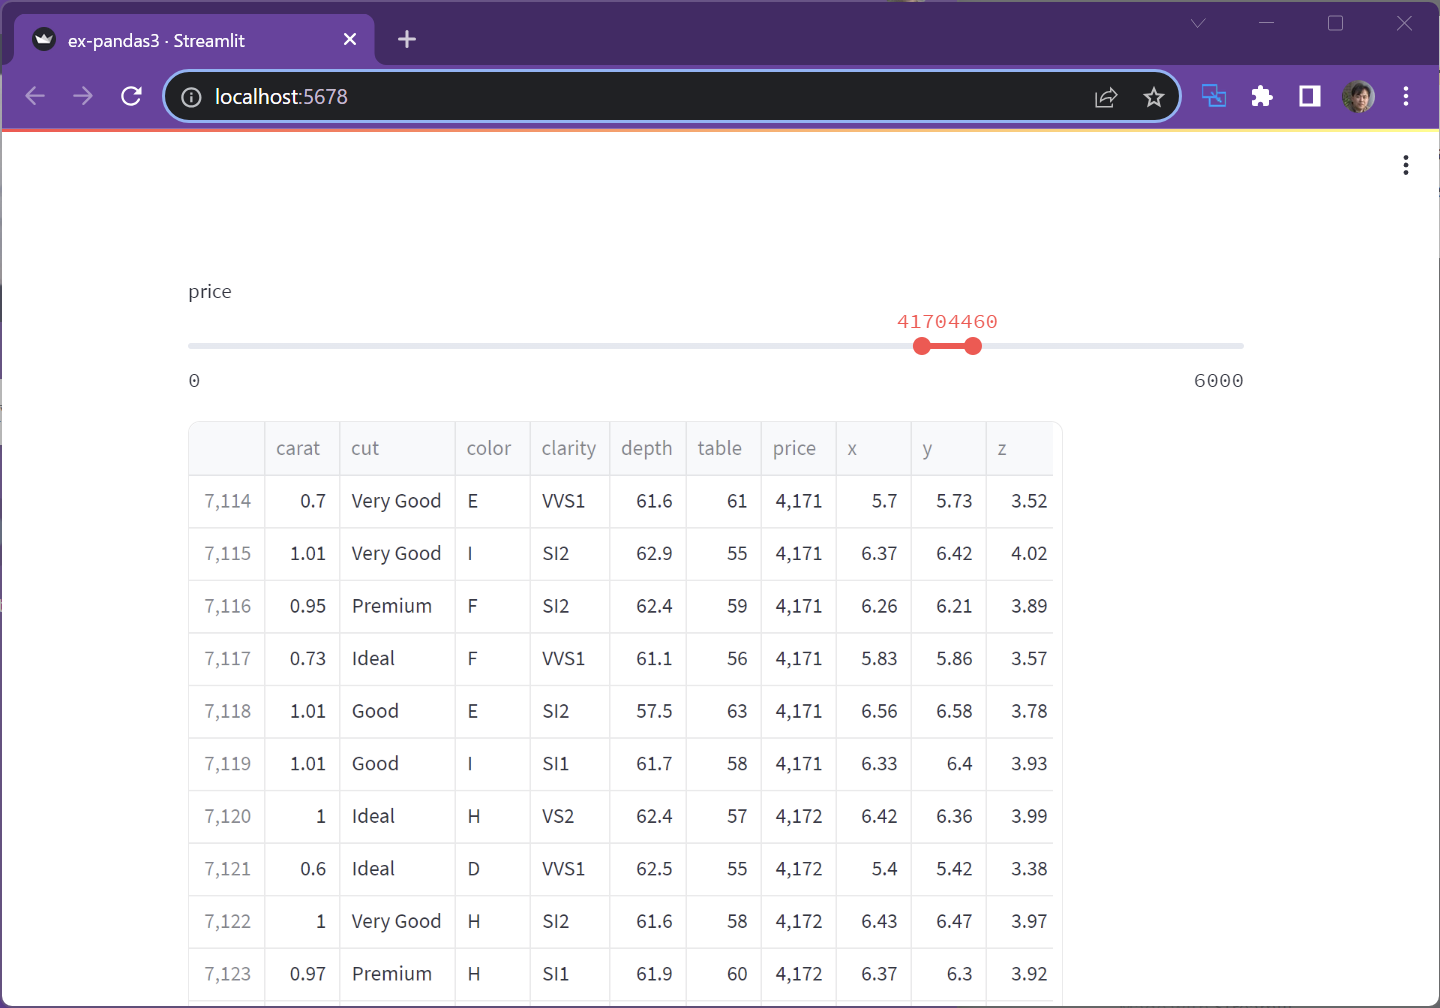Viewport: 1440px width, 1008px height.
Task: Select the clarity column header
Action: point(568,448)
